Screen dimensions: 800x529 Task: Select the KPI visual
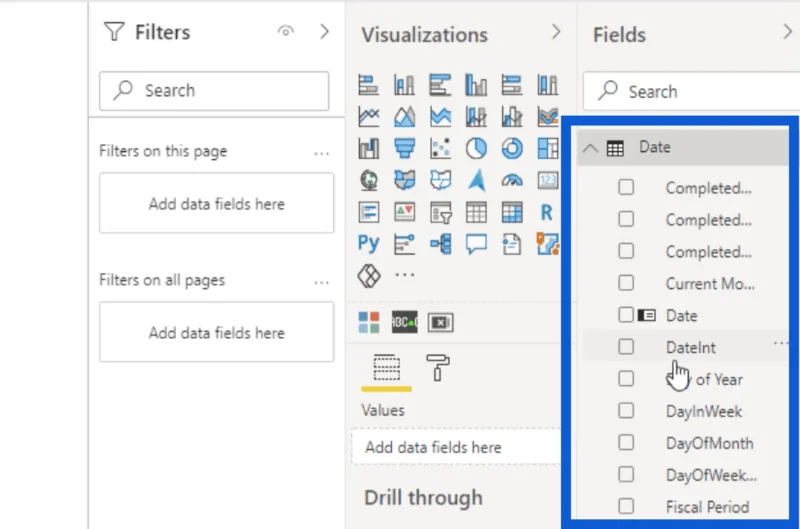pos(404,212)
